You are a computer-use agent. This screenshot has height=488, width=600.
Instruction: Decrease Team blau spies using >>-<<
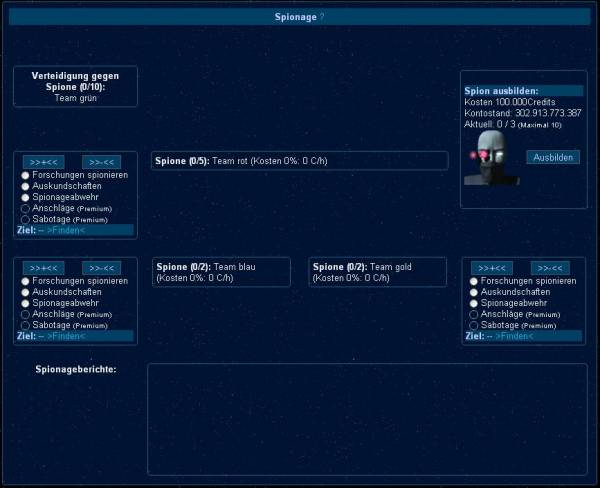pyautogui.click(x=102, y=268)
